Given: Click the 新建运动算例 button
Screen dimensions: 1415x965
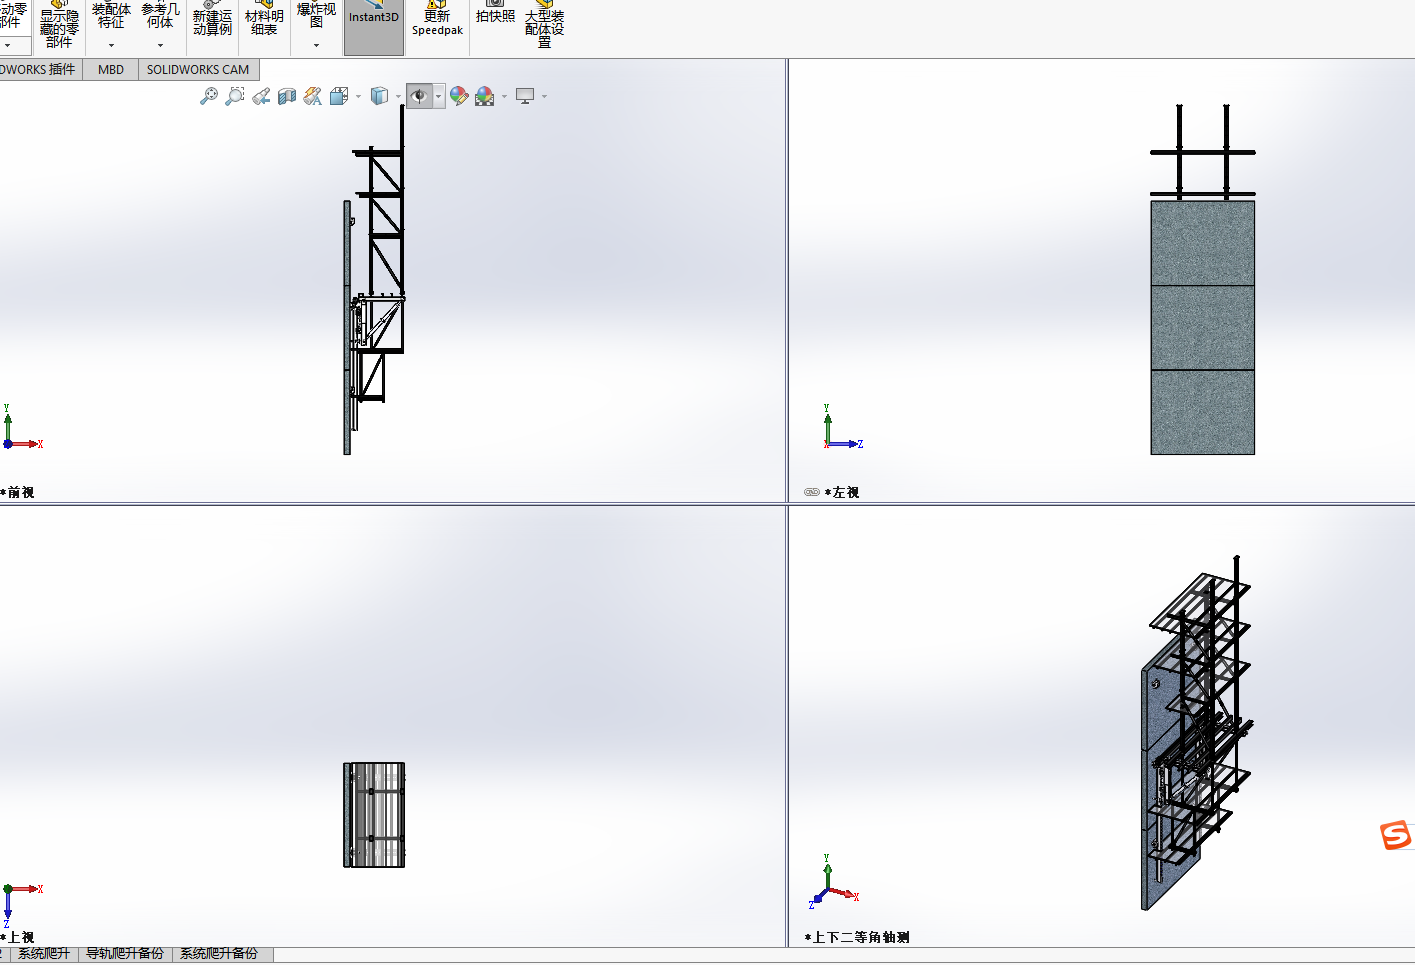Looking at the screenshot, I should click(x=212, y=20).
